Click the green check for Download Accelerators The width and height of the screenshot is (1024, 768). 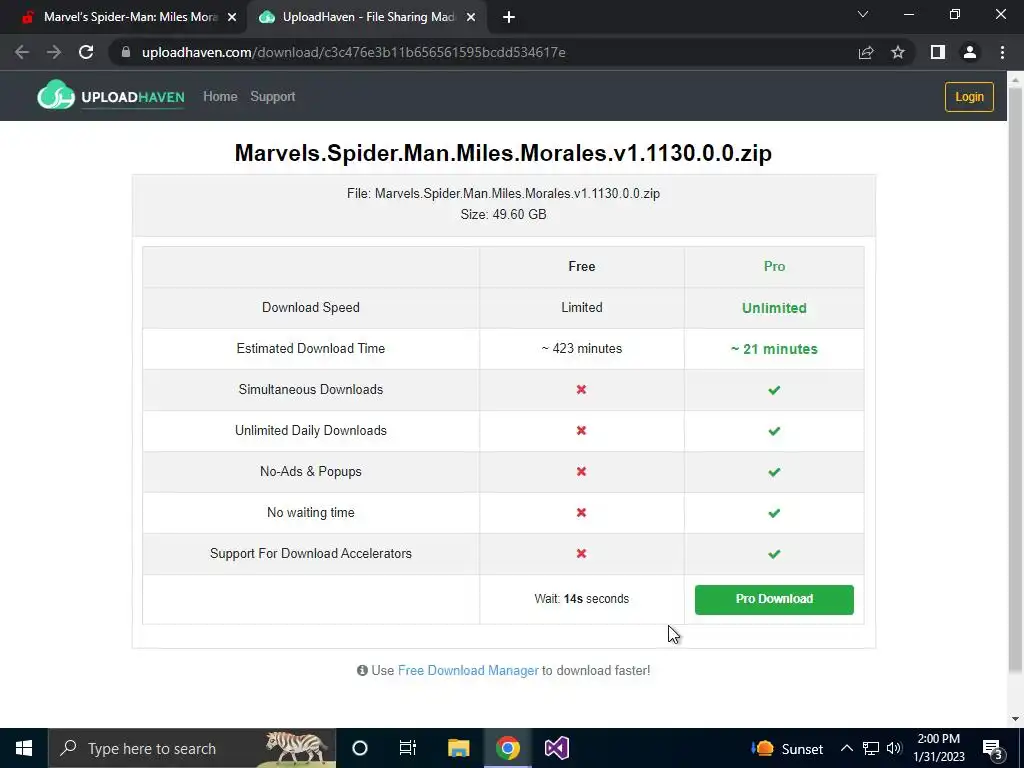point(774,554)
